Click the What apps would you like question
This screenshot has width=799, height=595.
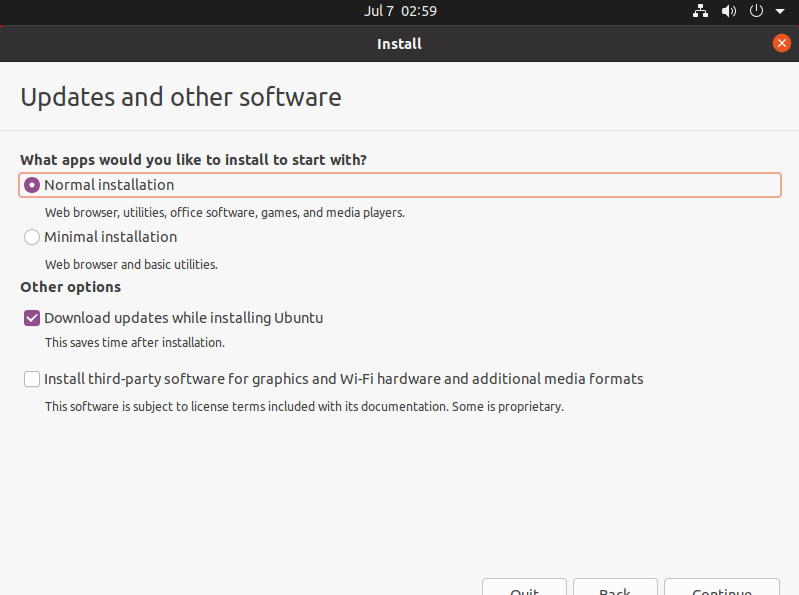pos(193,159)
